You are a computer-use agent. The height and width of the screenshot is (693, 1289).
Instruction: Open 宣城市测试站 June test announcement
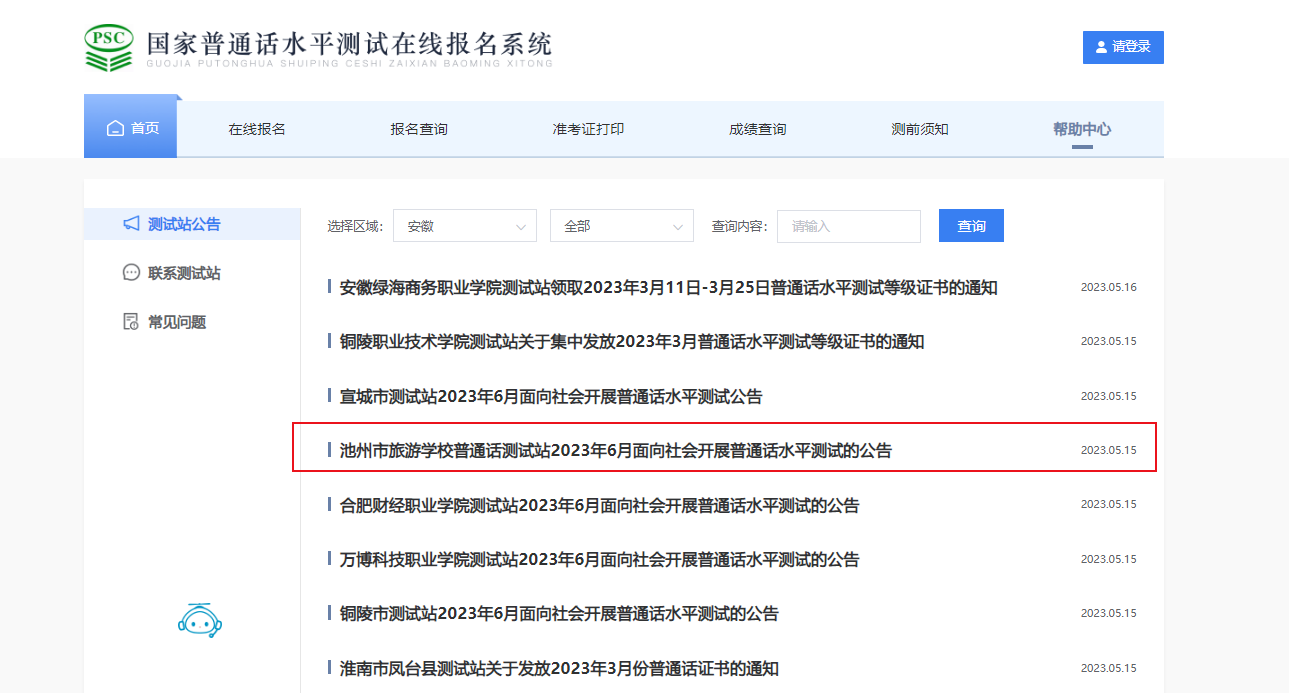tap(550, 397)
